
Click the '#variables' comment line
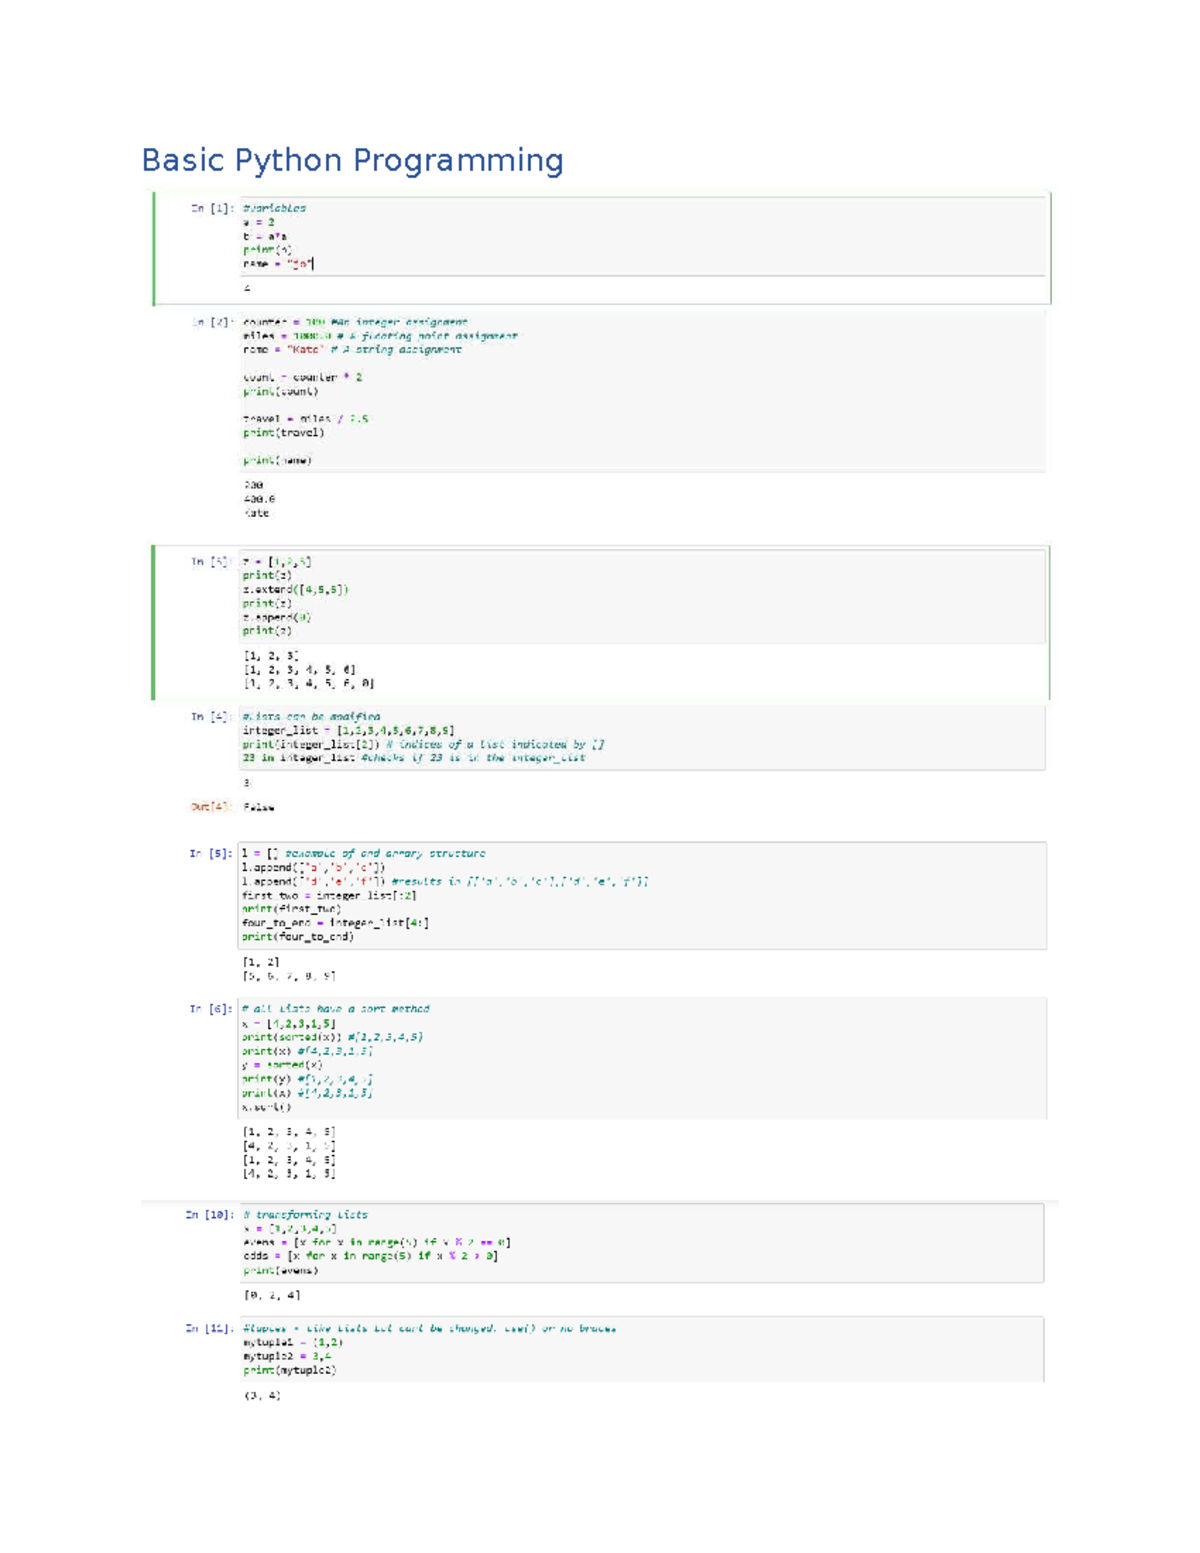(274, 208)
